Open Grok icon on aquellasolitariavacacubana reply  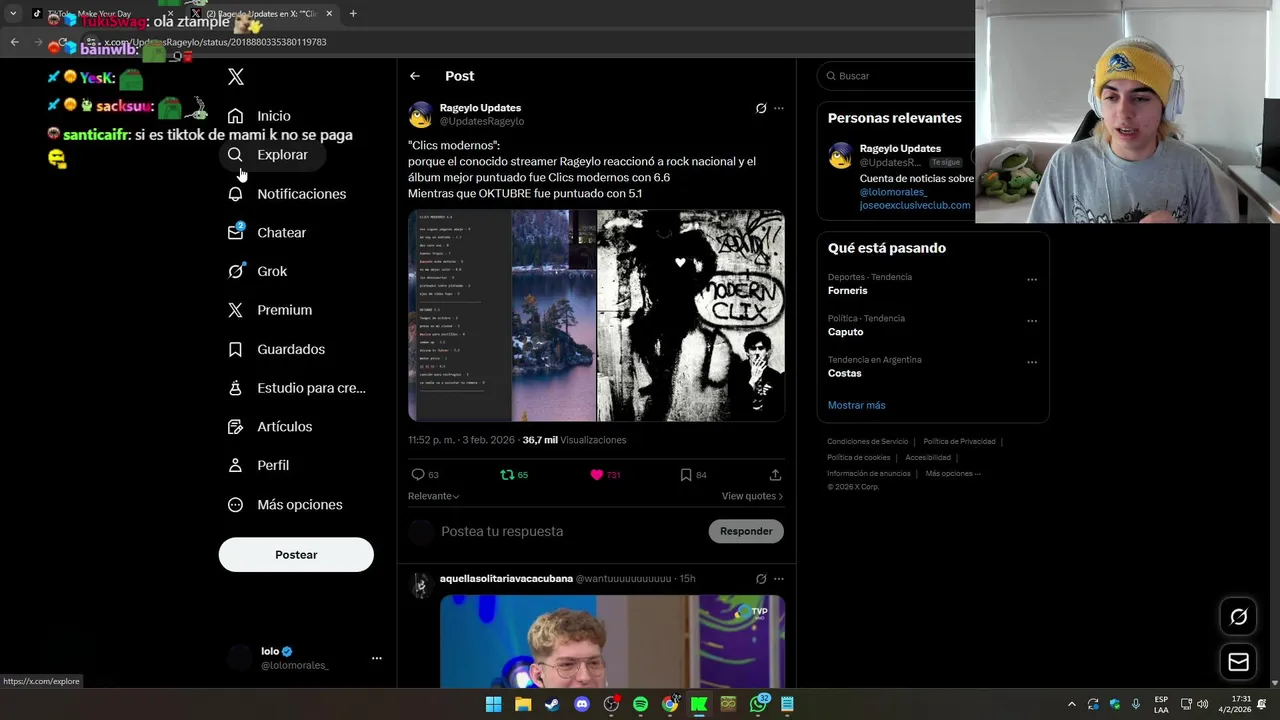761,579
